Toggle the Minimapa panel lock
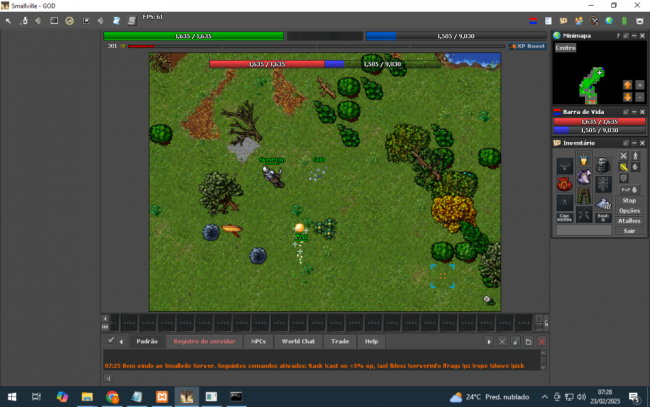This screenshot has height=407, width=650. point(626,36)
